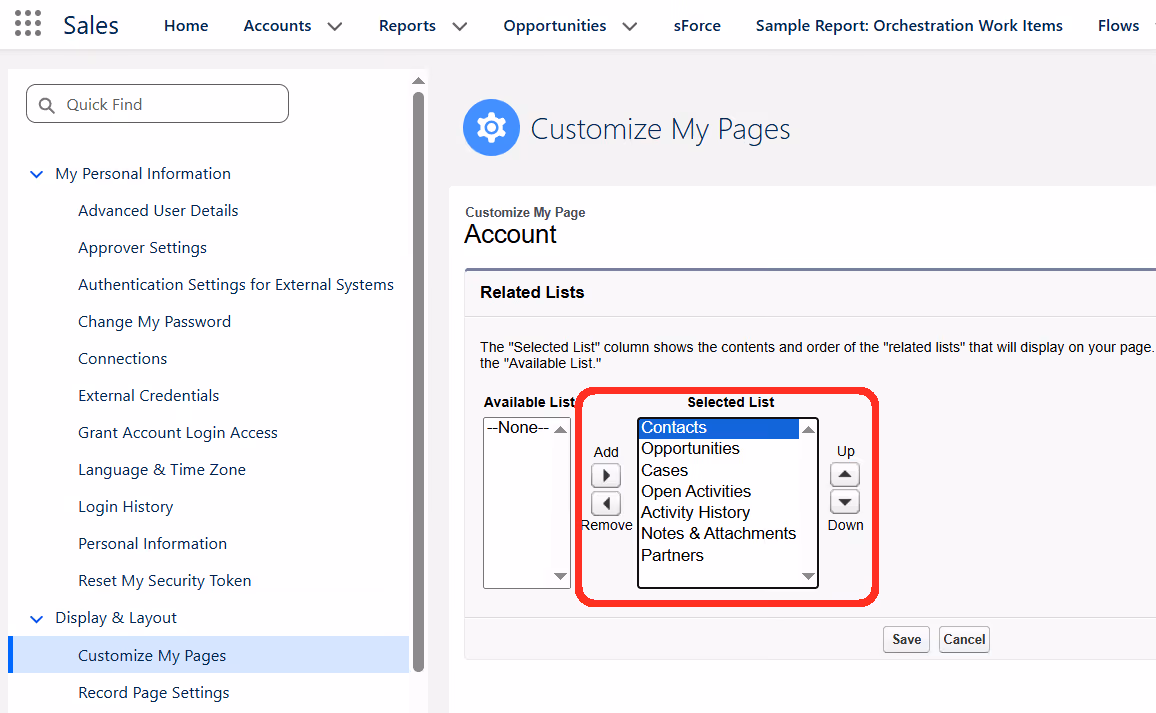Open the Accounts tab dropdown chevron
This screenshot has height=713, width=1156.
(335, 27)
